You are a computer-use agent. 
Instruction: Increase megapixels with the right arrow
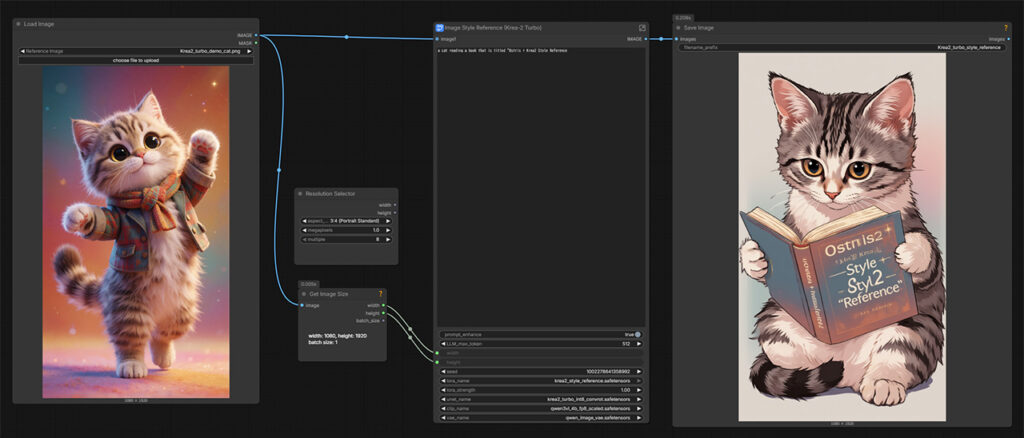point(388,230)
